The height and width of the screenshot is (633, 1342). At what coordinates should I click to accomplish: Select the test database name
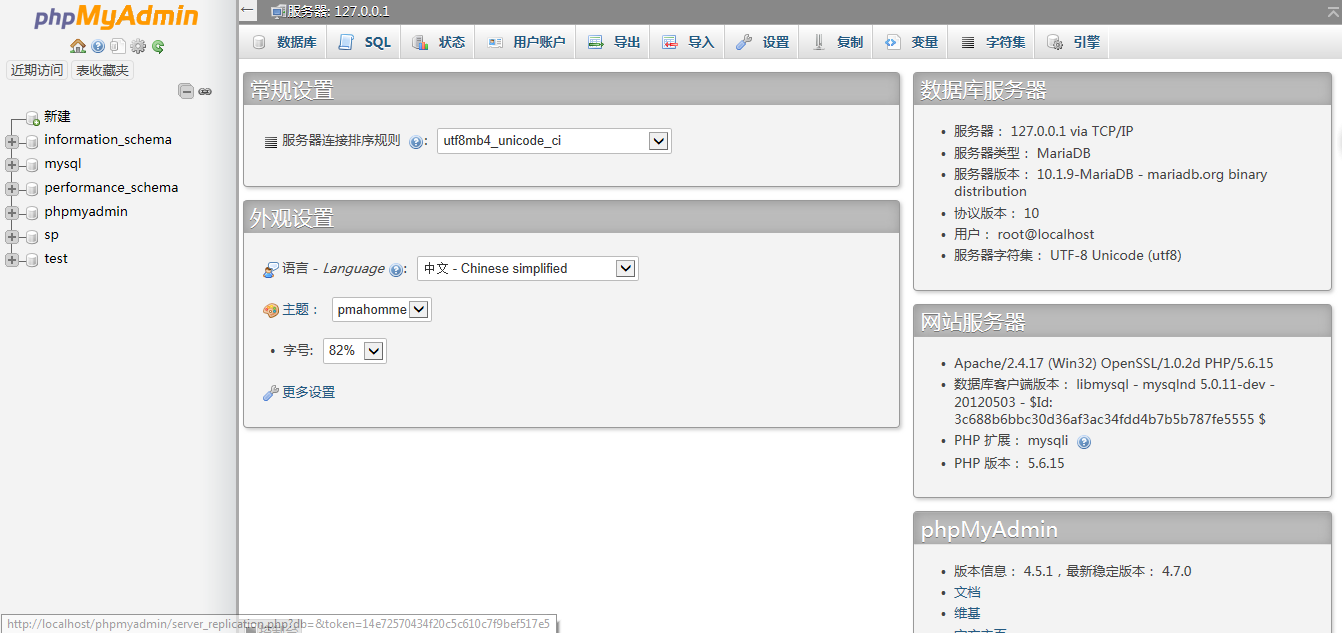[x=56, y=259]
